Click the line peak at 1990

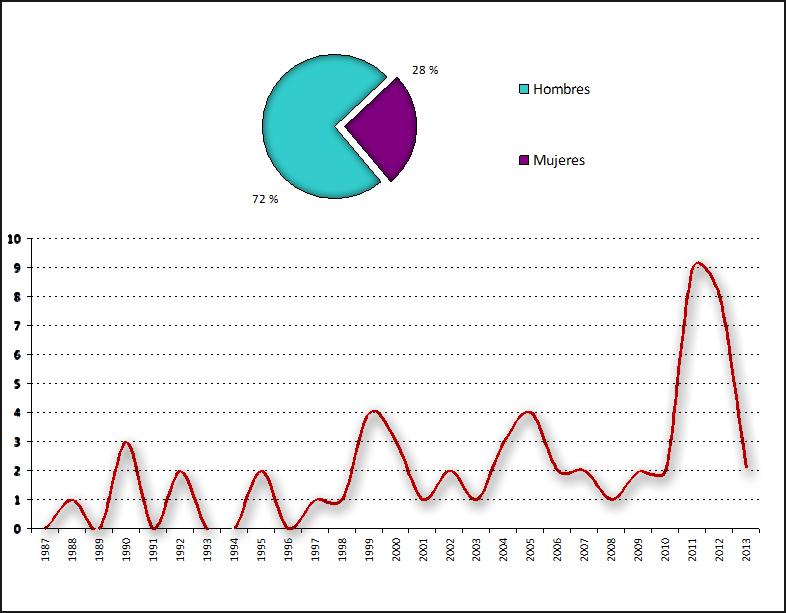point(126,441)
